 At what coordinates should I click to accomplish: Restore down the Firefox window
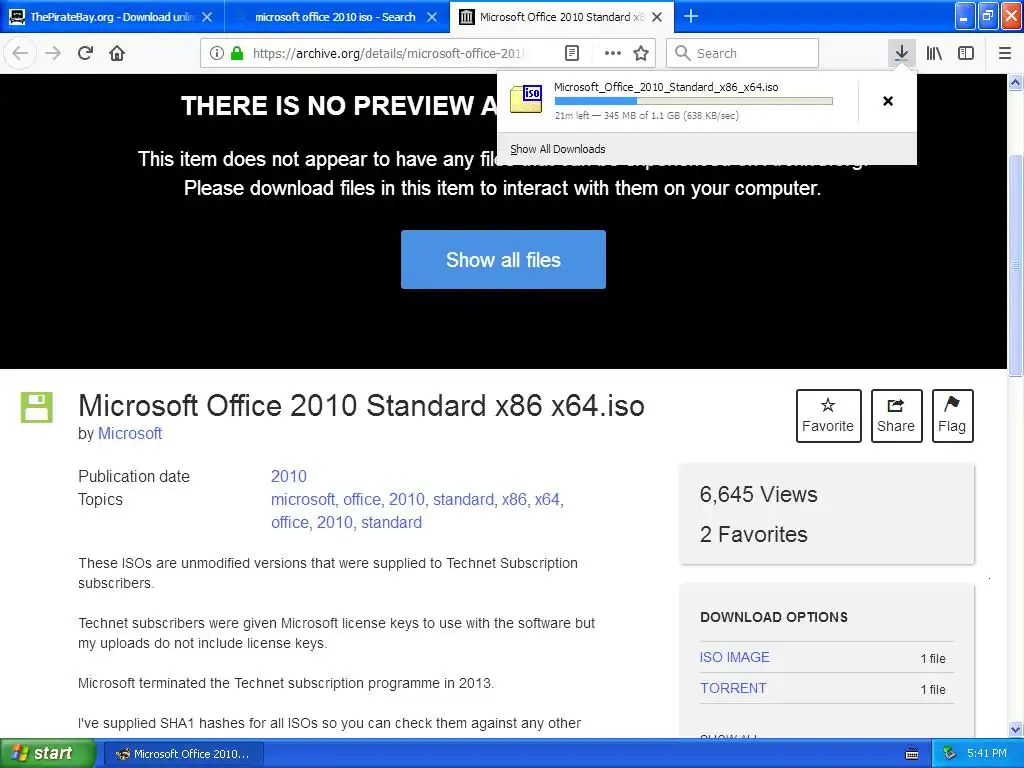(987, 16)
